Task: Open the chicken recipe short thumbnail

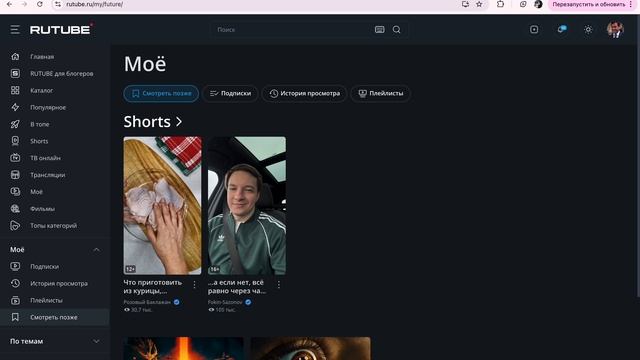Action: pos(162,205)
